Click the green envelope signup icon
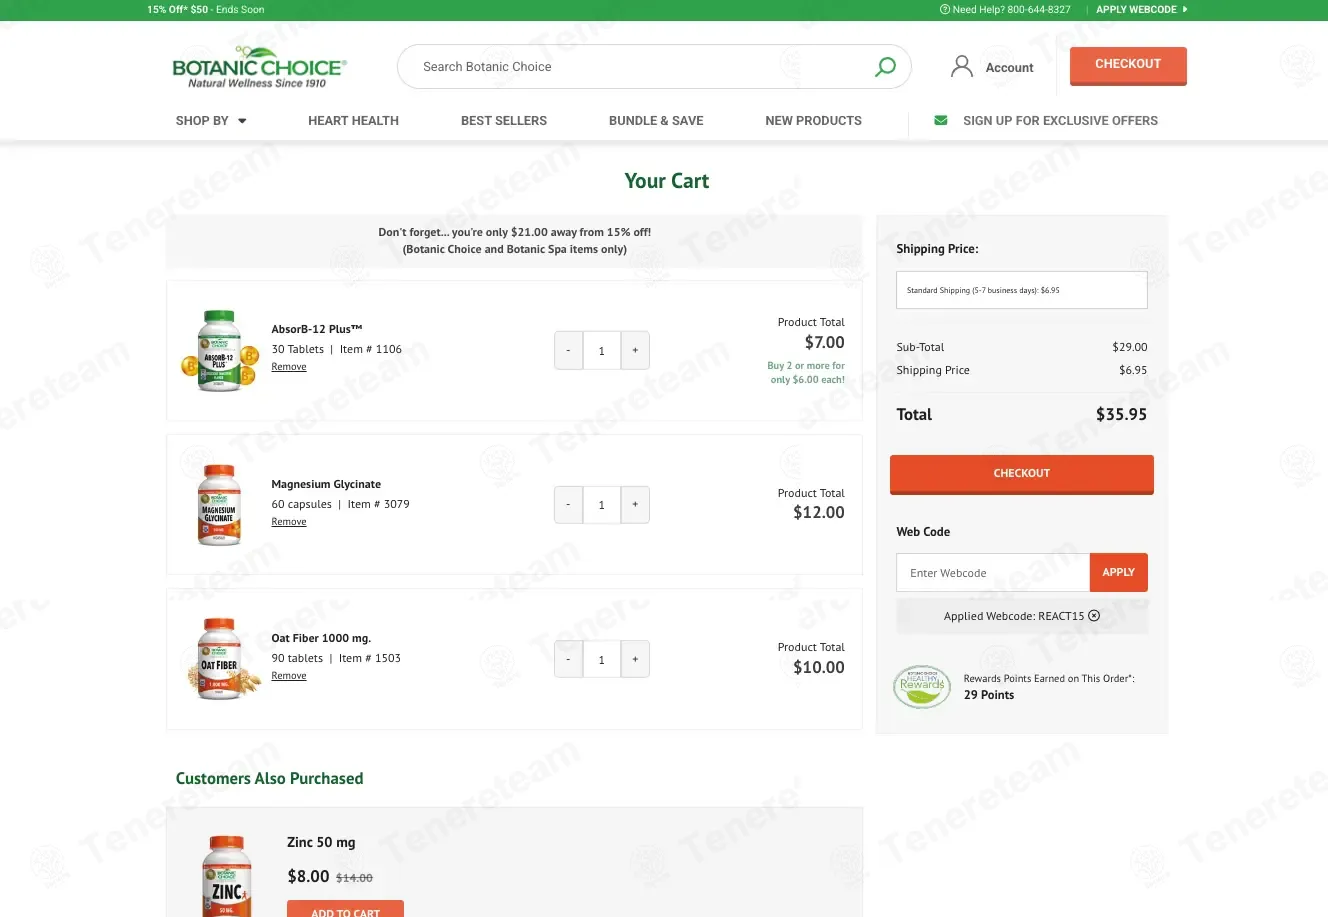Screen dimensions: 1328x917 (941, 120)
